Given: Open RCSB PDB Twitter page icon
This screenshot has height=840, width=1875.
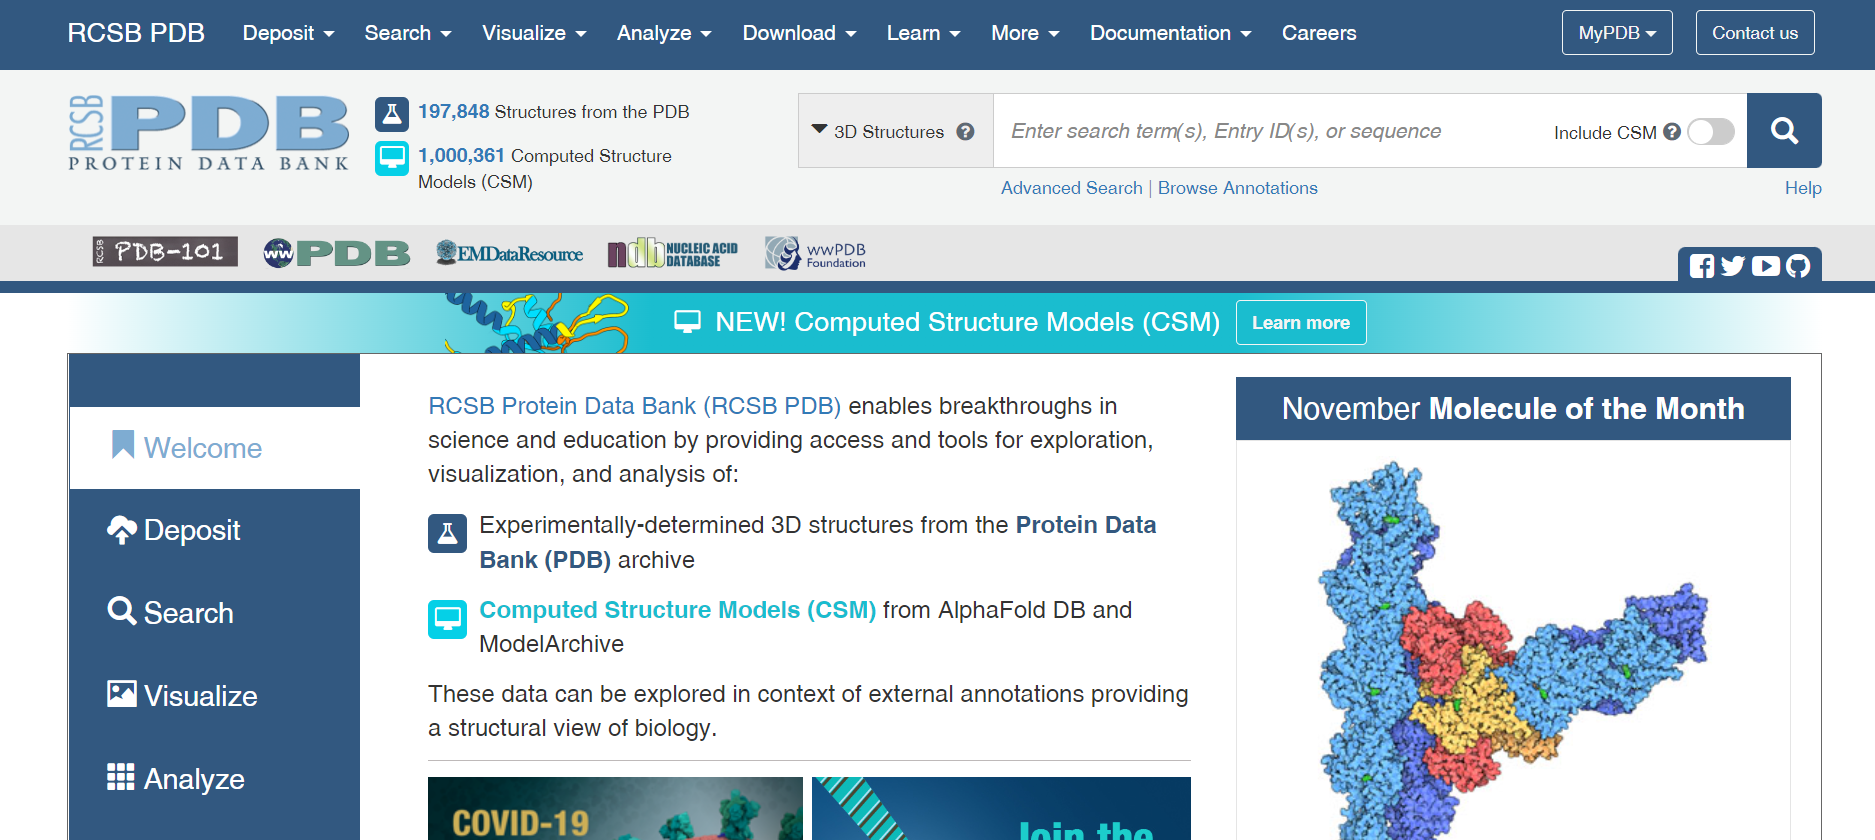Looking at the screenshot, I should [1733, 266].
